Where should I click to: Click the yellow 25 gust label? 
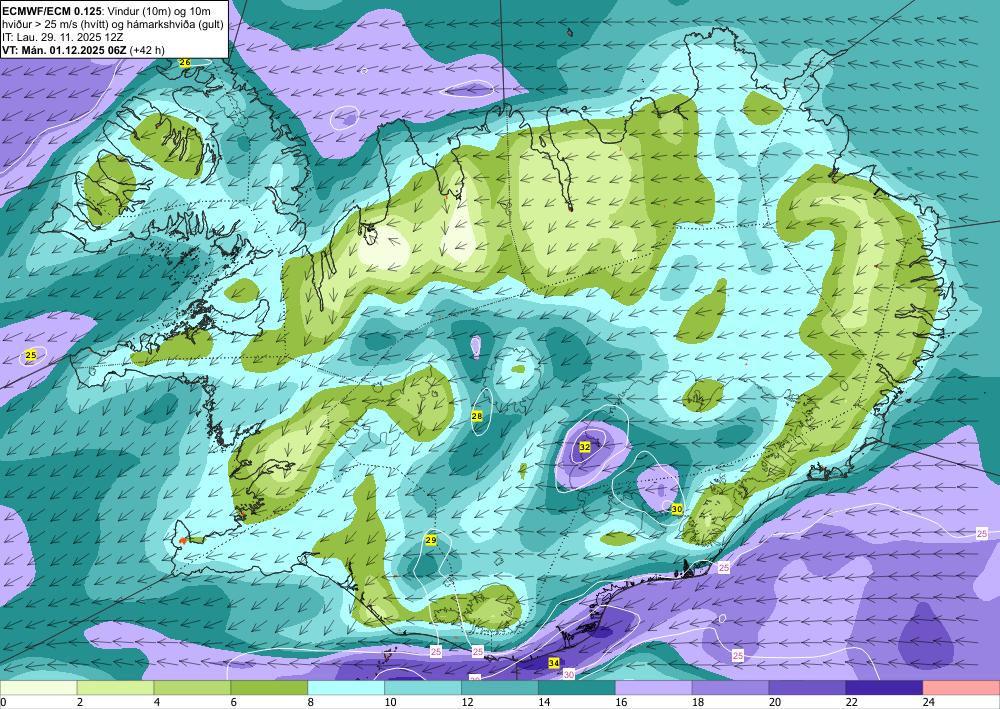(x=31, y=354)
